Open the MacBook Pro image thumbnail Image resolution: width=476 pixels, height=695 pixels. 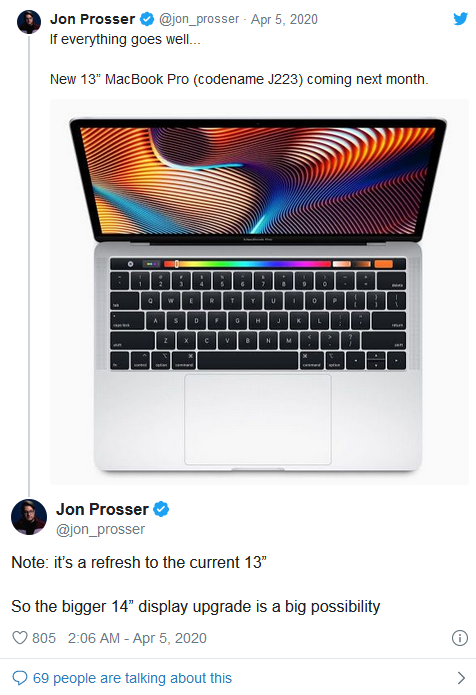(259, 292)
